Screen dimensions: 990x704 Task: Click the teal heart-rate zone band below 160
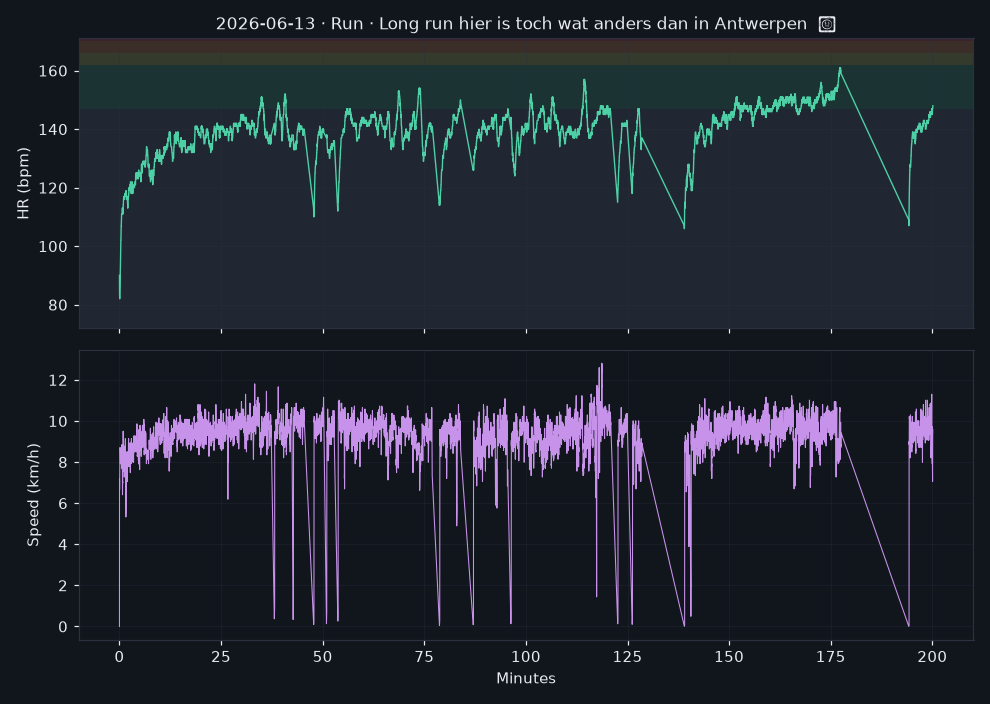click(x=526, y=87)
